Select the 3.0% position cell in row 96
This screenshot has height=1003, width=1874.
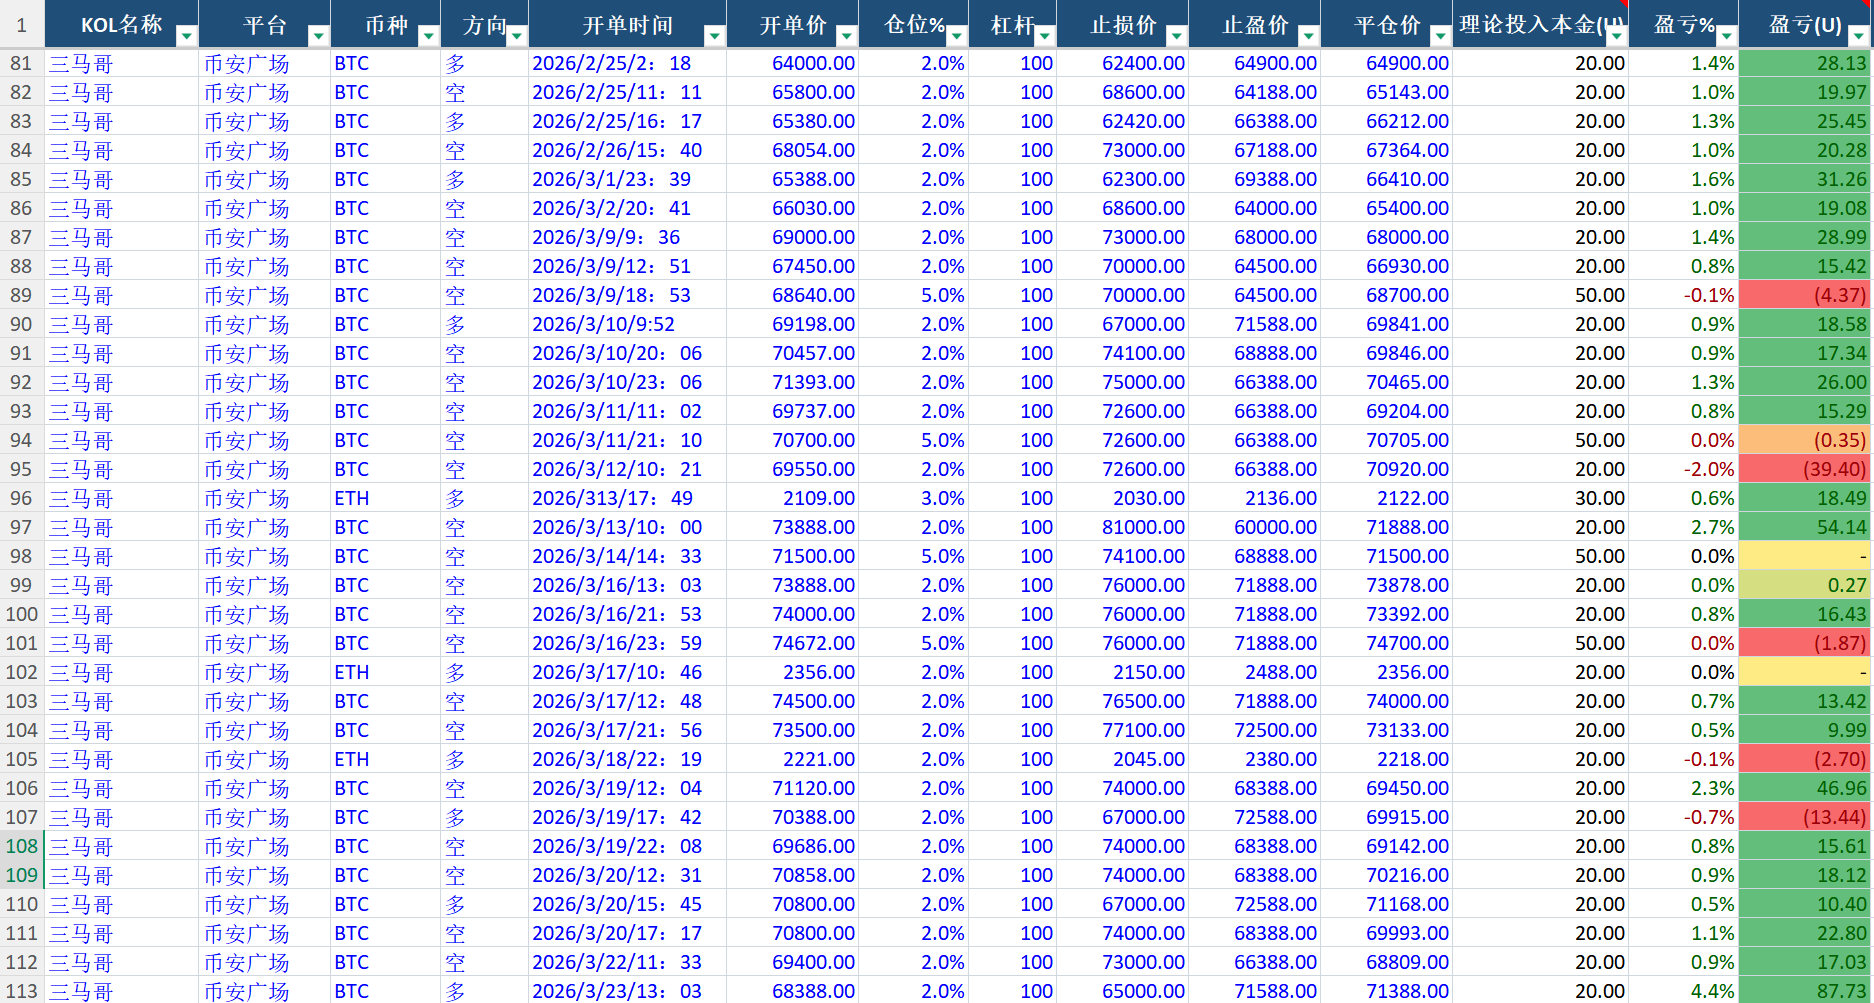click(913, 498)
